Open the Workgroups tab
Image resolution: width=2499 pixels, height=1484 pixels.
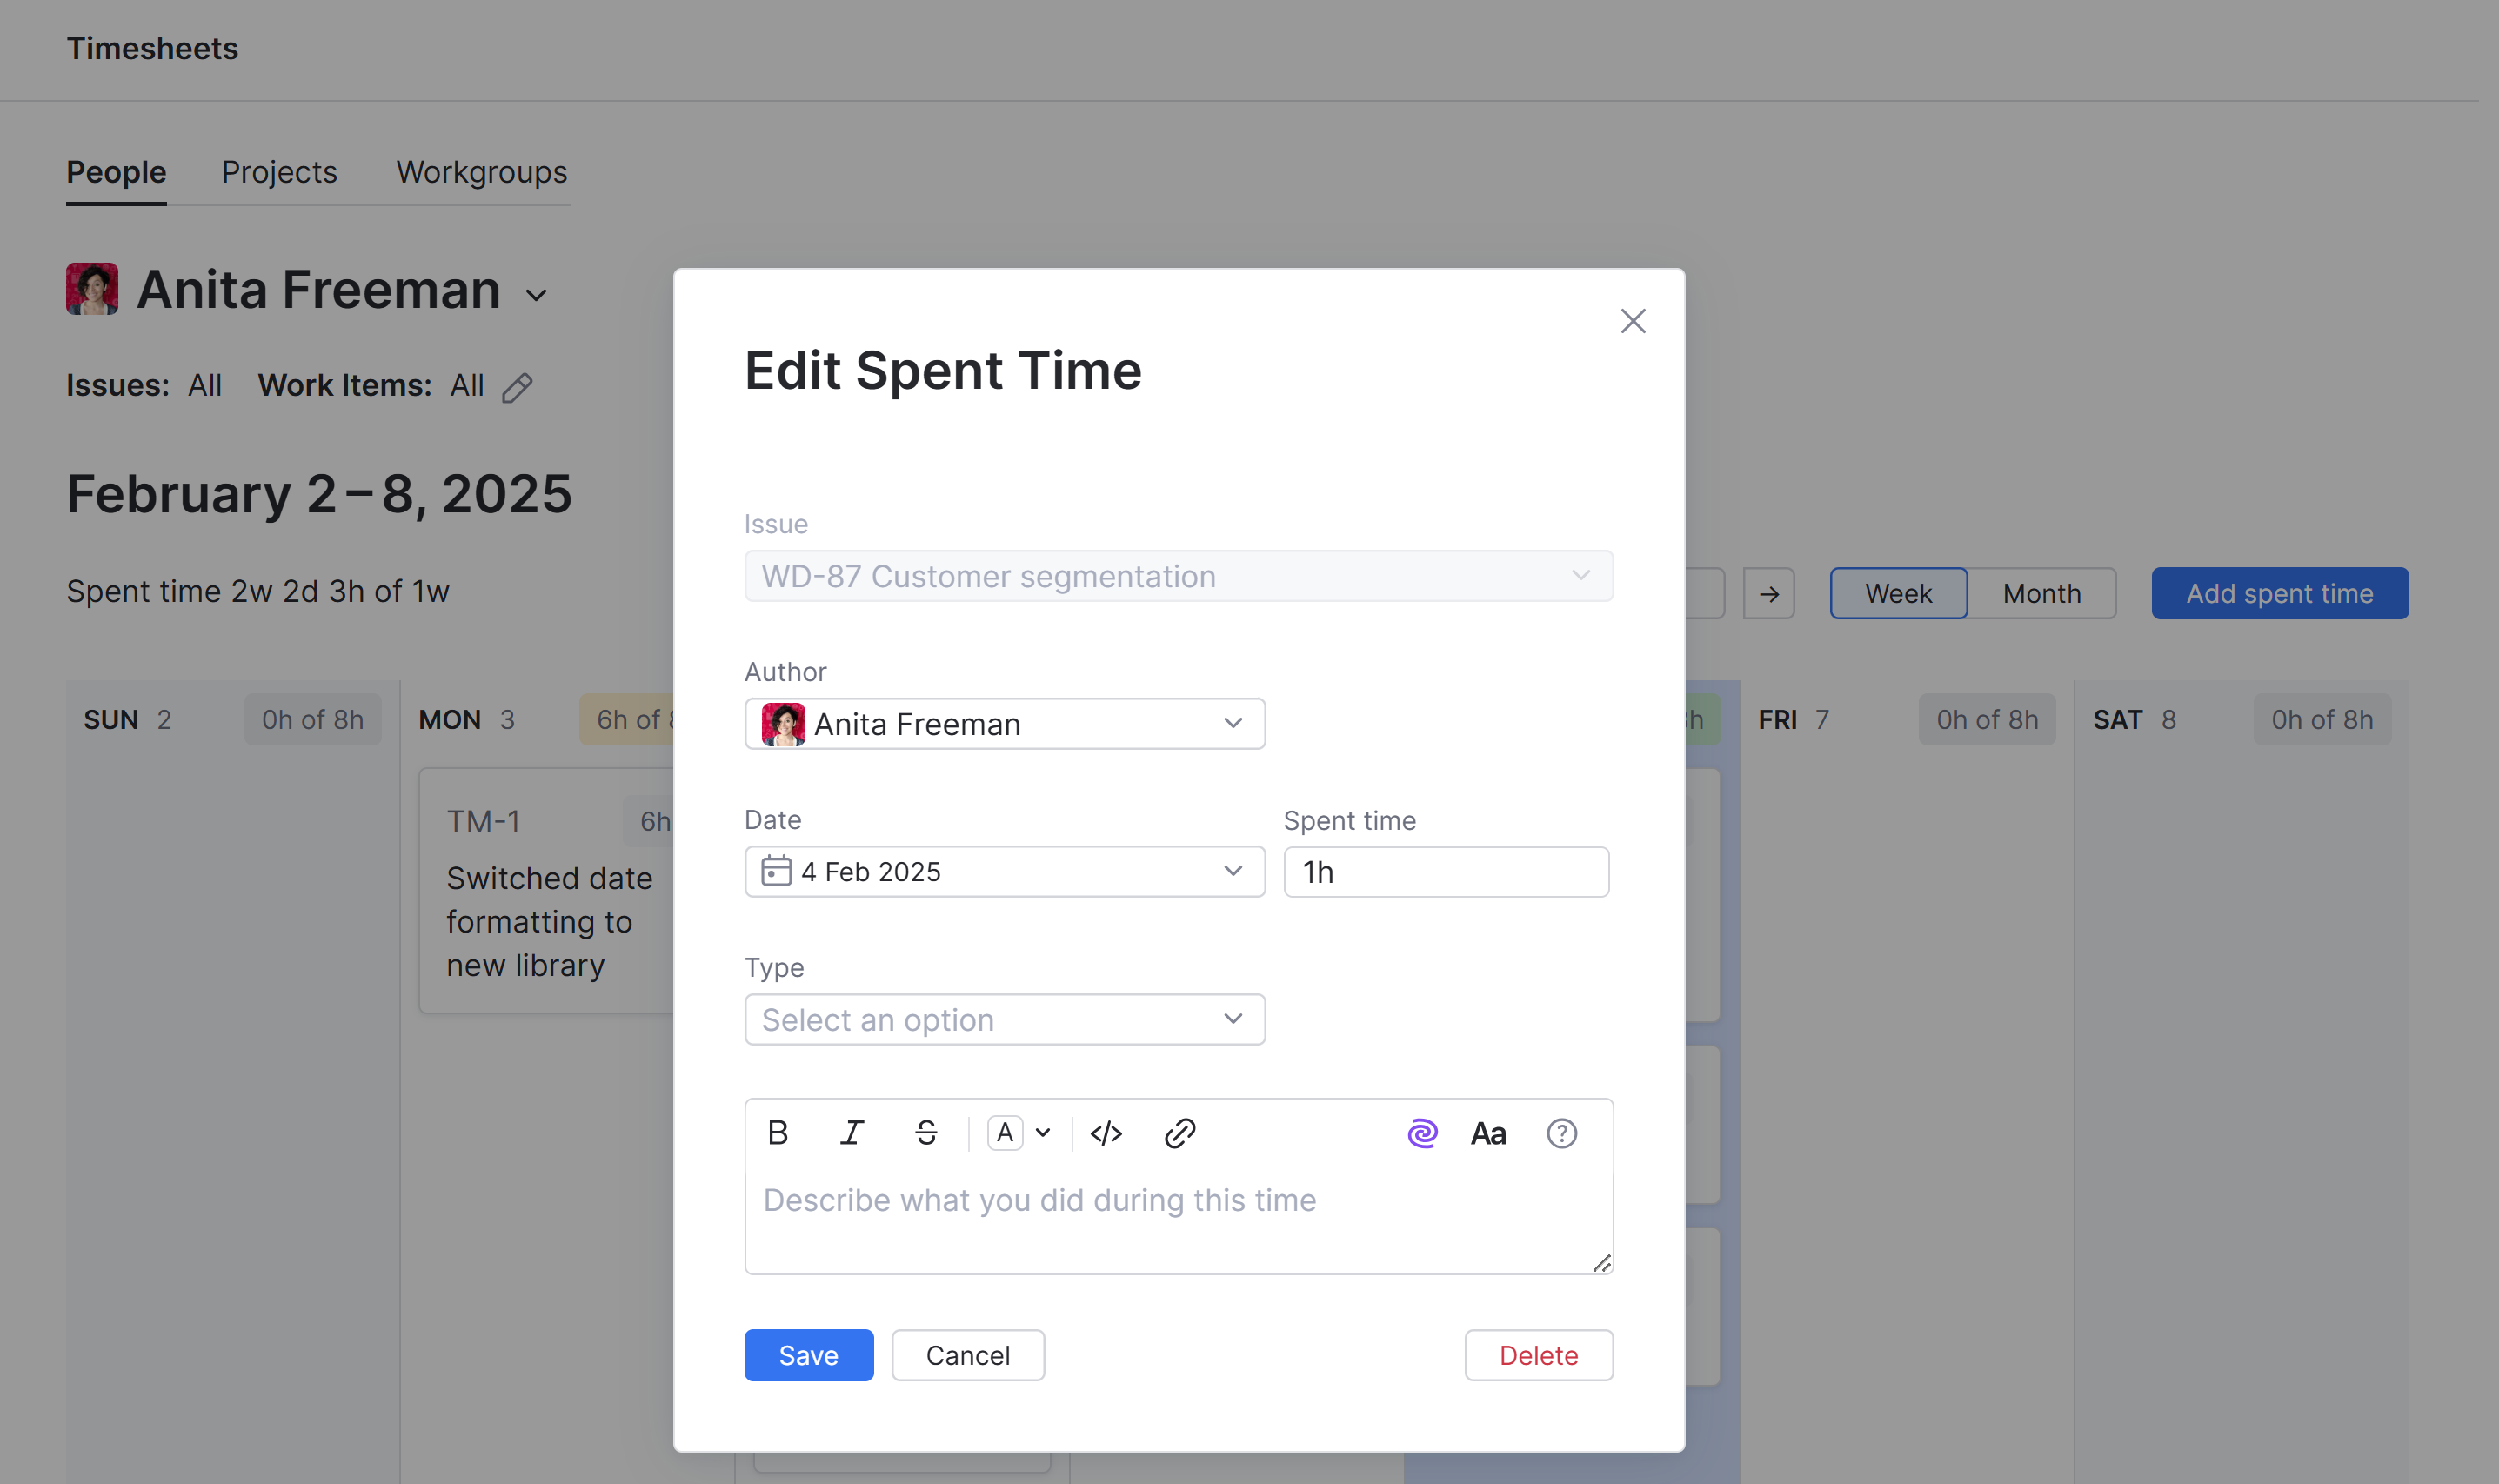481,172
